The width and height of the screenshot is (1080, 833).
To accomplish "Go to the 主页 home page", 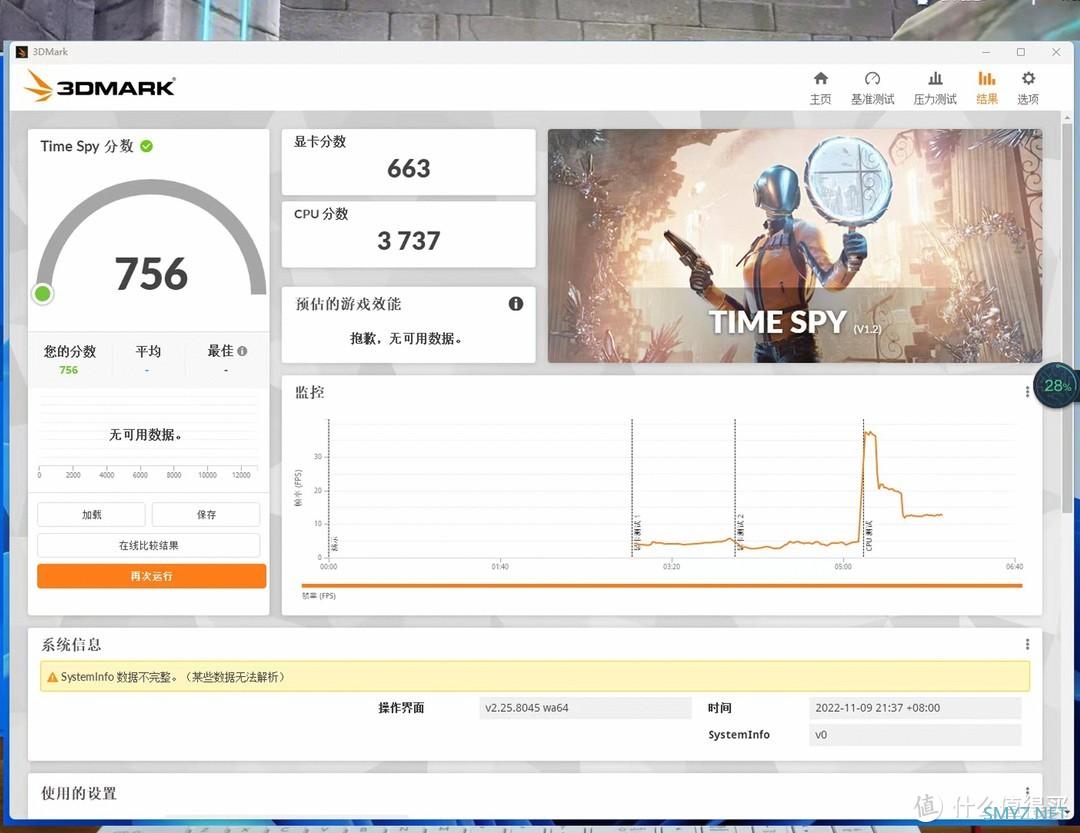I will pyautogui.click(x=820, y=88).
